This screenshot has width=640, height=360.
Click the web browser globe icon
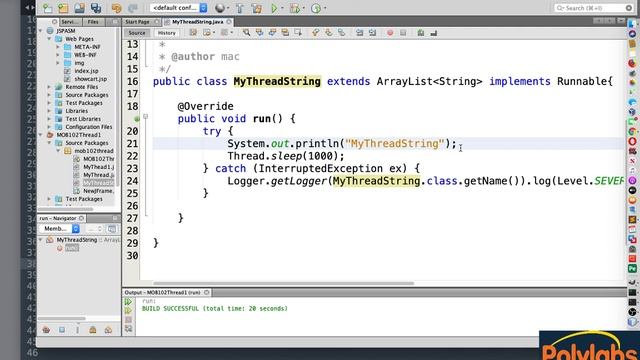pyautogui.click(x=220, y=8)
